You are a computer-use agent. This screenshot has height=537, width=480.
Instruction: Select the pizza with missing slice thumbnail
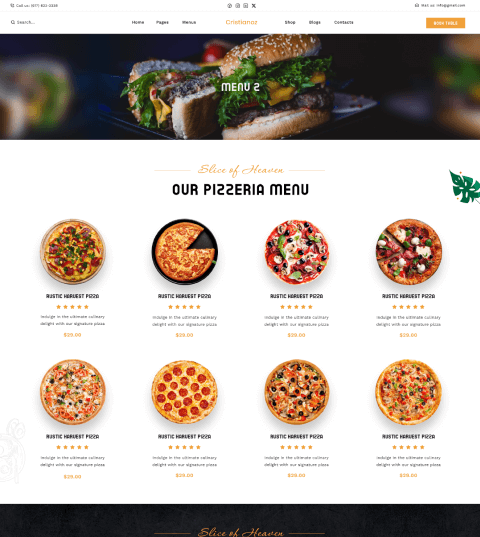pos(185,252)
